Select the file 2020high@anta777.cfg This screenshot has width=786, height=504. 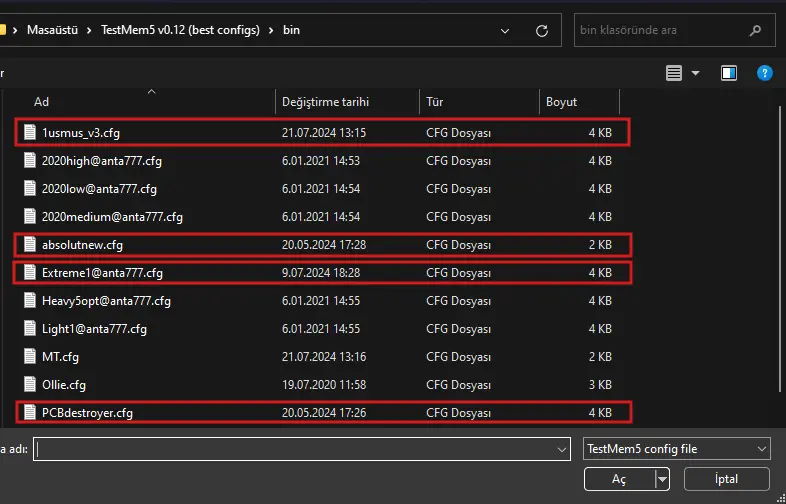pos(102,161)
